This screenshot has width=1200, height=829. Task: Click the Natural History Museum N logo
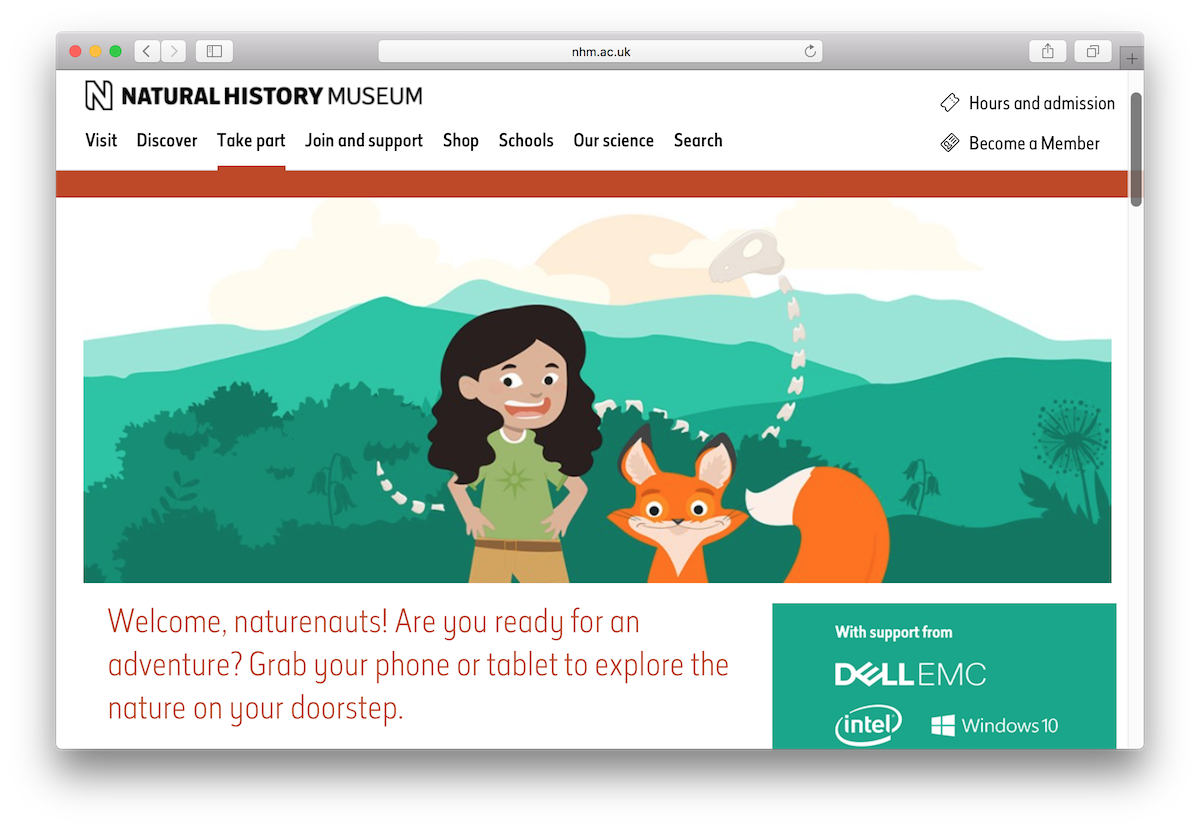[x=99, y=96]
